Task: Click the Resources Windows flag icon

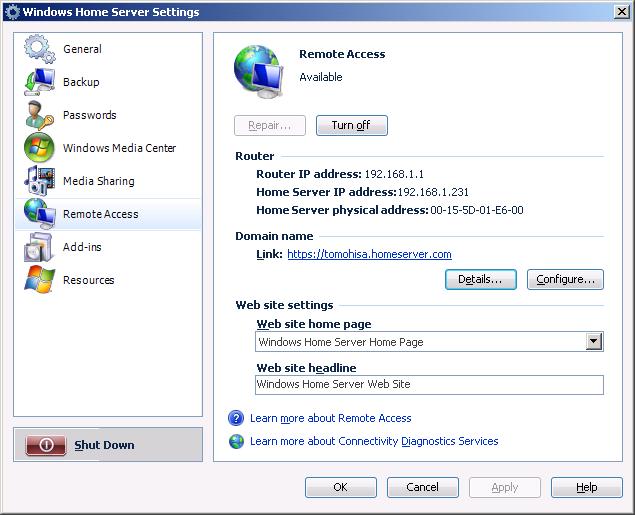Action: (39, 279)
